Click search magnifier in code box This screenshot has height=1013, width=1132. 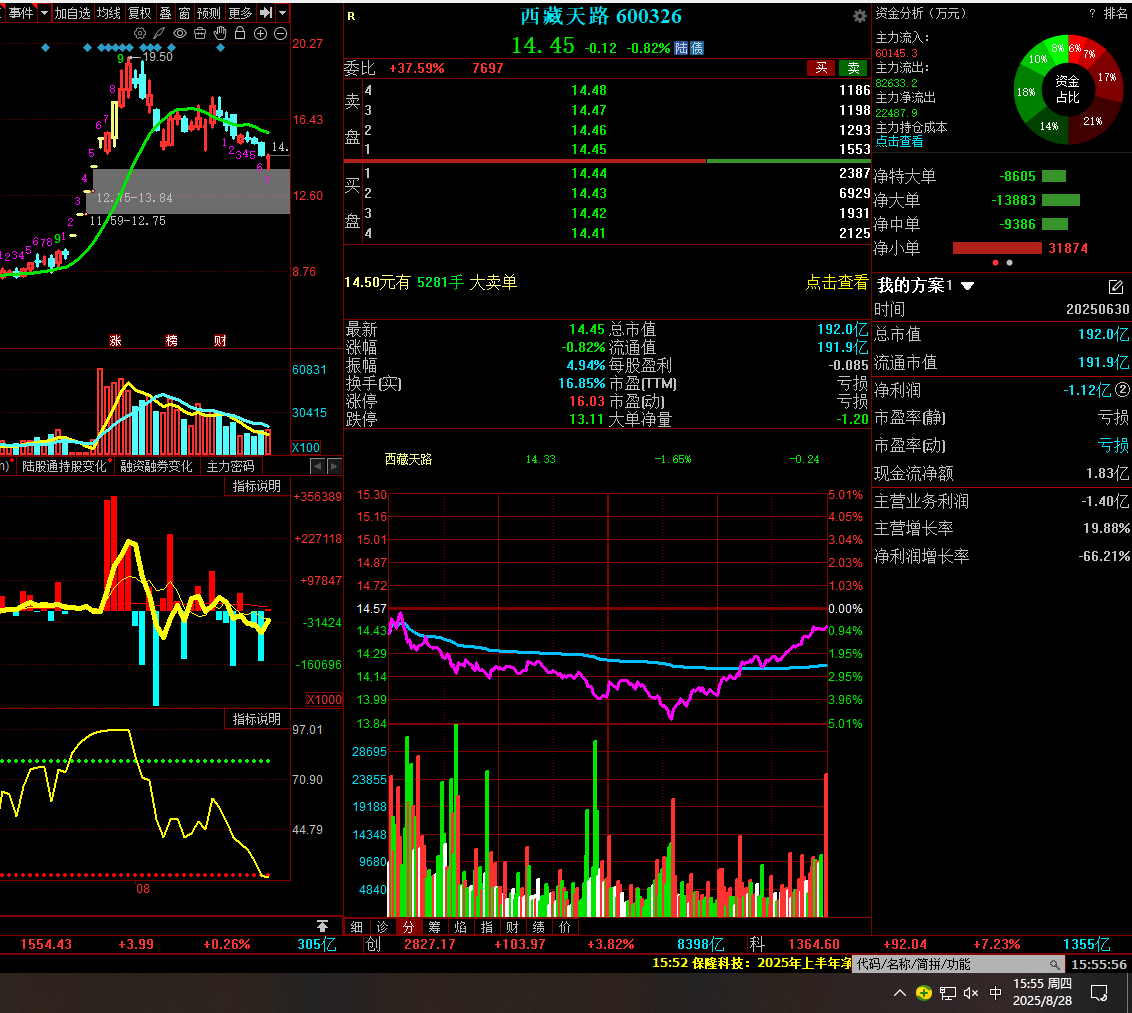[x=1055, y=965]
